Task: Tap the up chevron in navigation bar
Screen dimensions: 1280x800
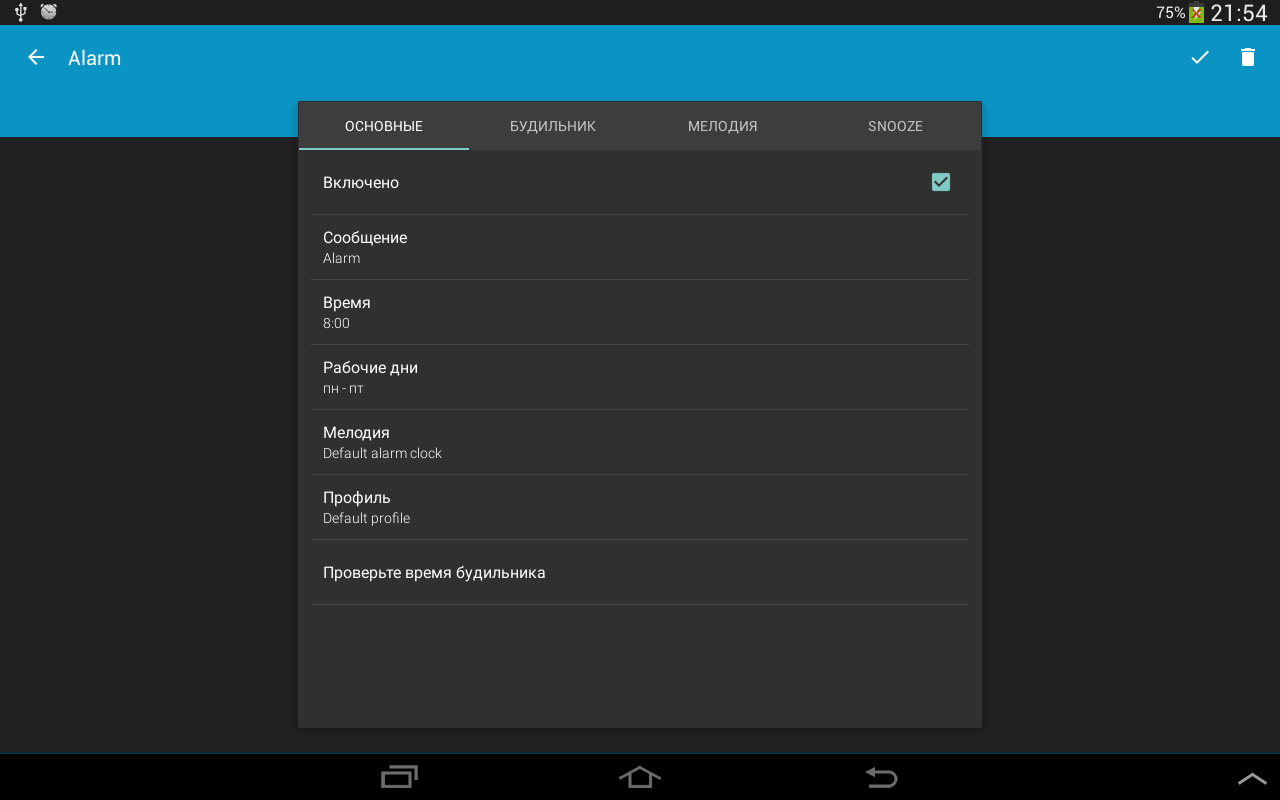Action: point(1252,778)
